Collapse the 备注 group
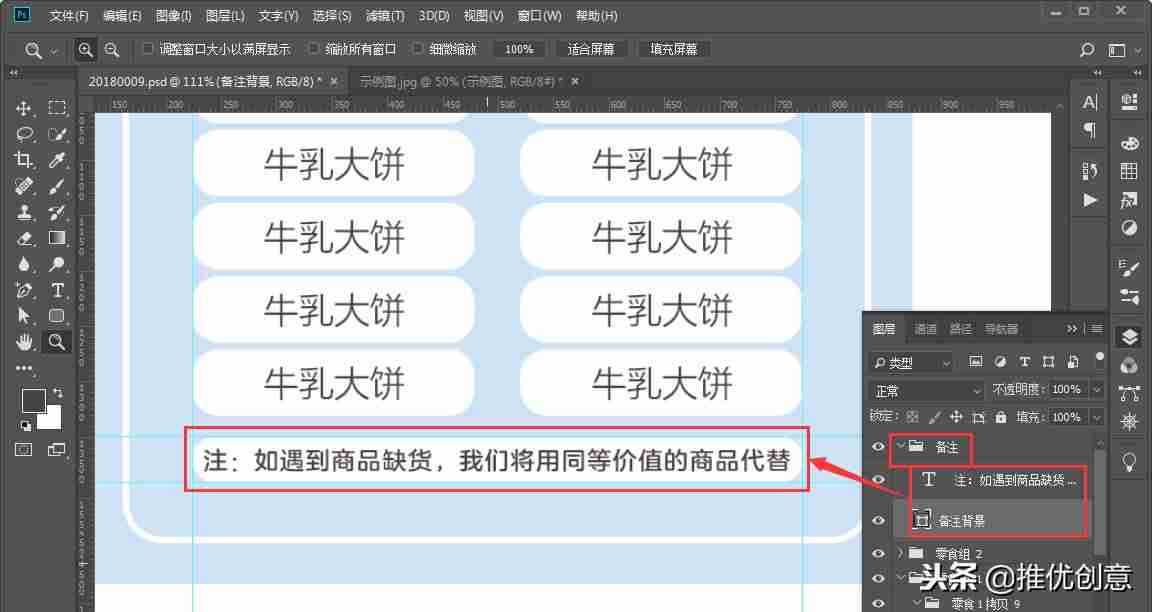Screen dimensions: 1152x612 click(900, 446)
